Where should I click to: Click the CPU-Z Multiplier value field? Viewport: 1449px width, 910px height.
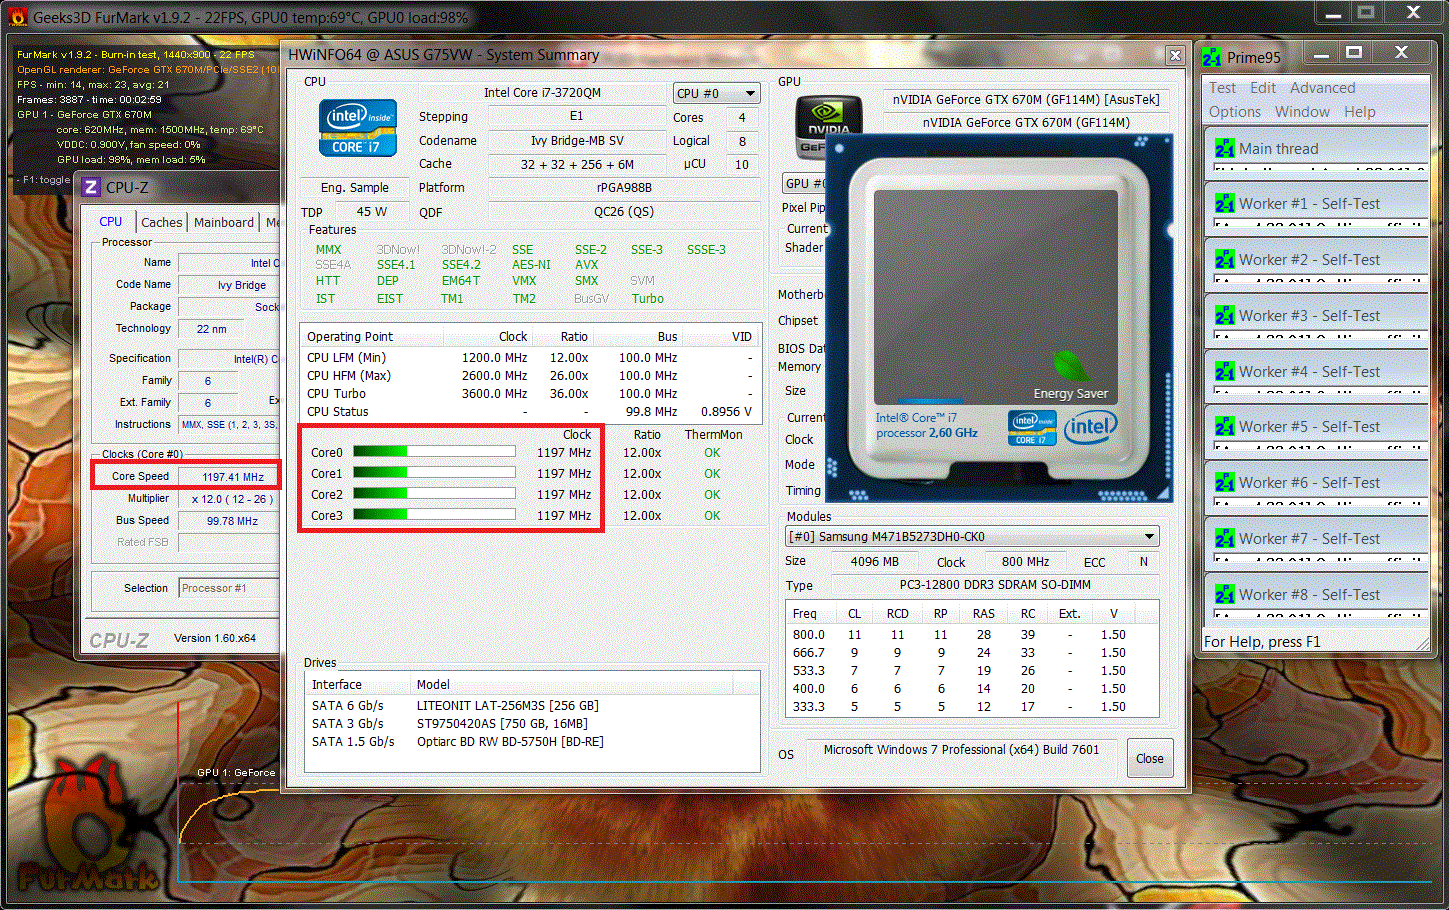tap(229, 499)
